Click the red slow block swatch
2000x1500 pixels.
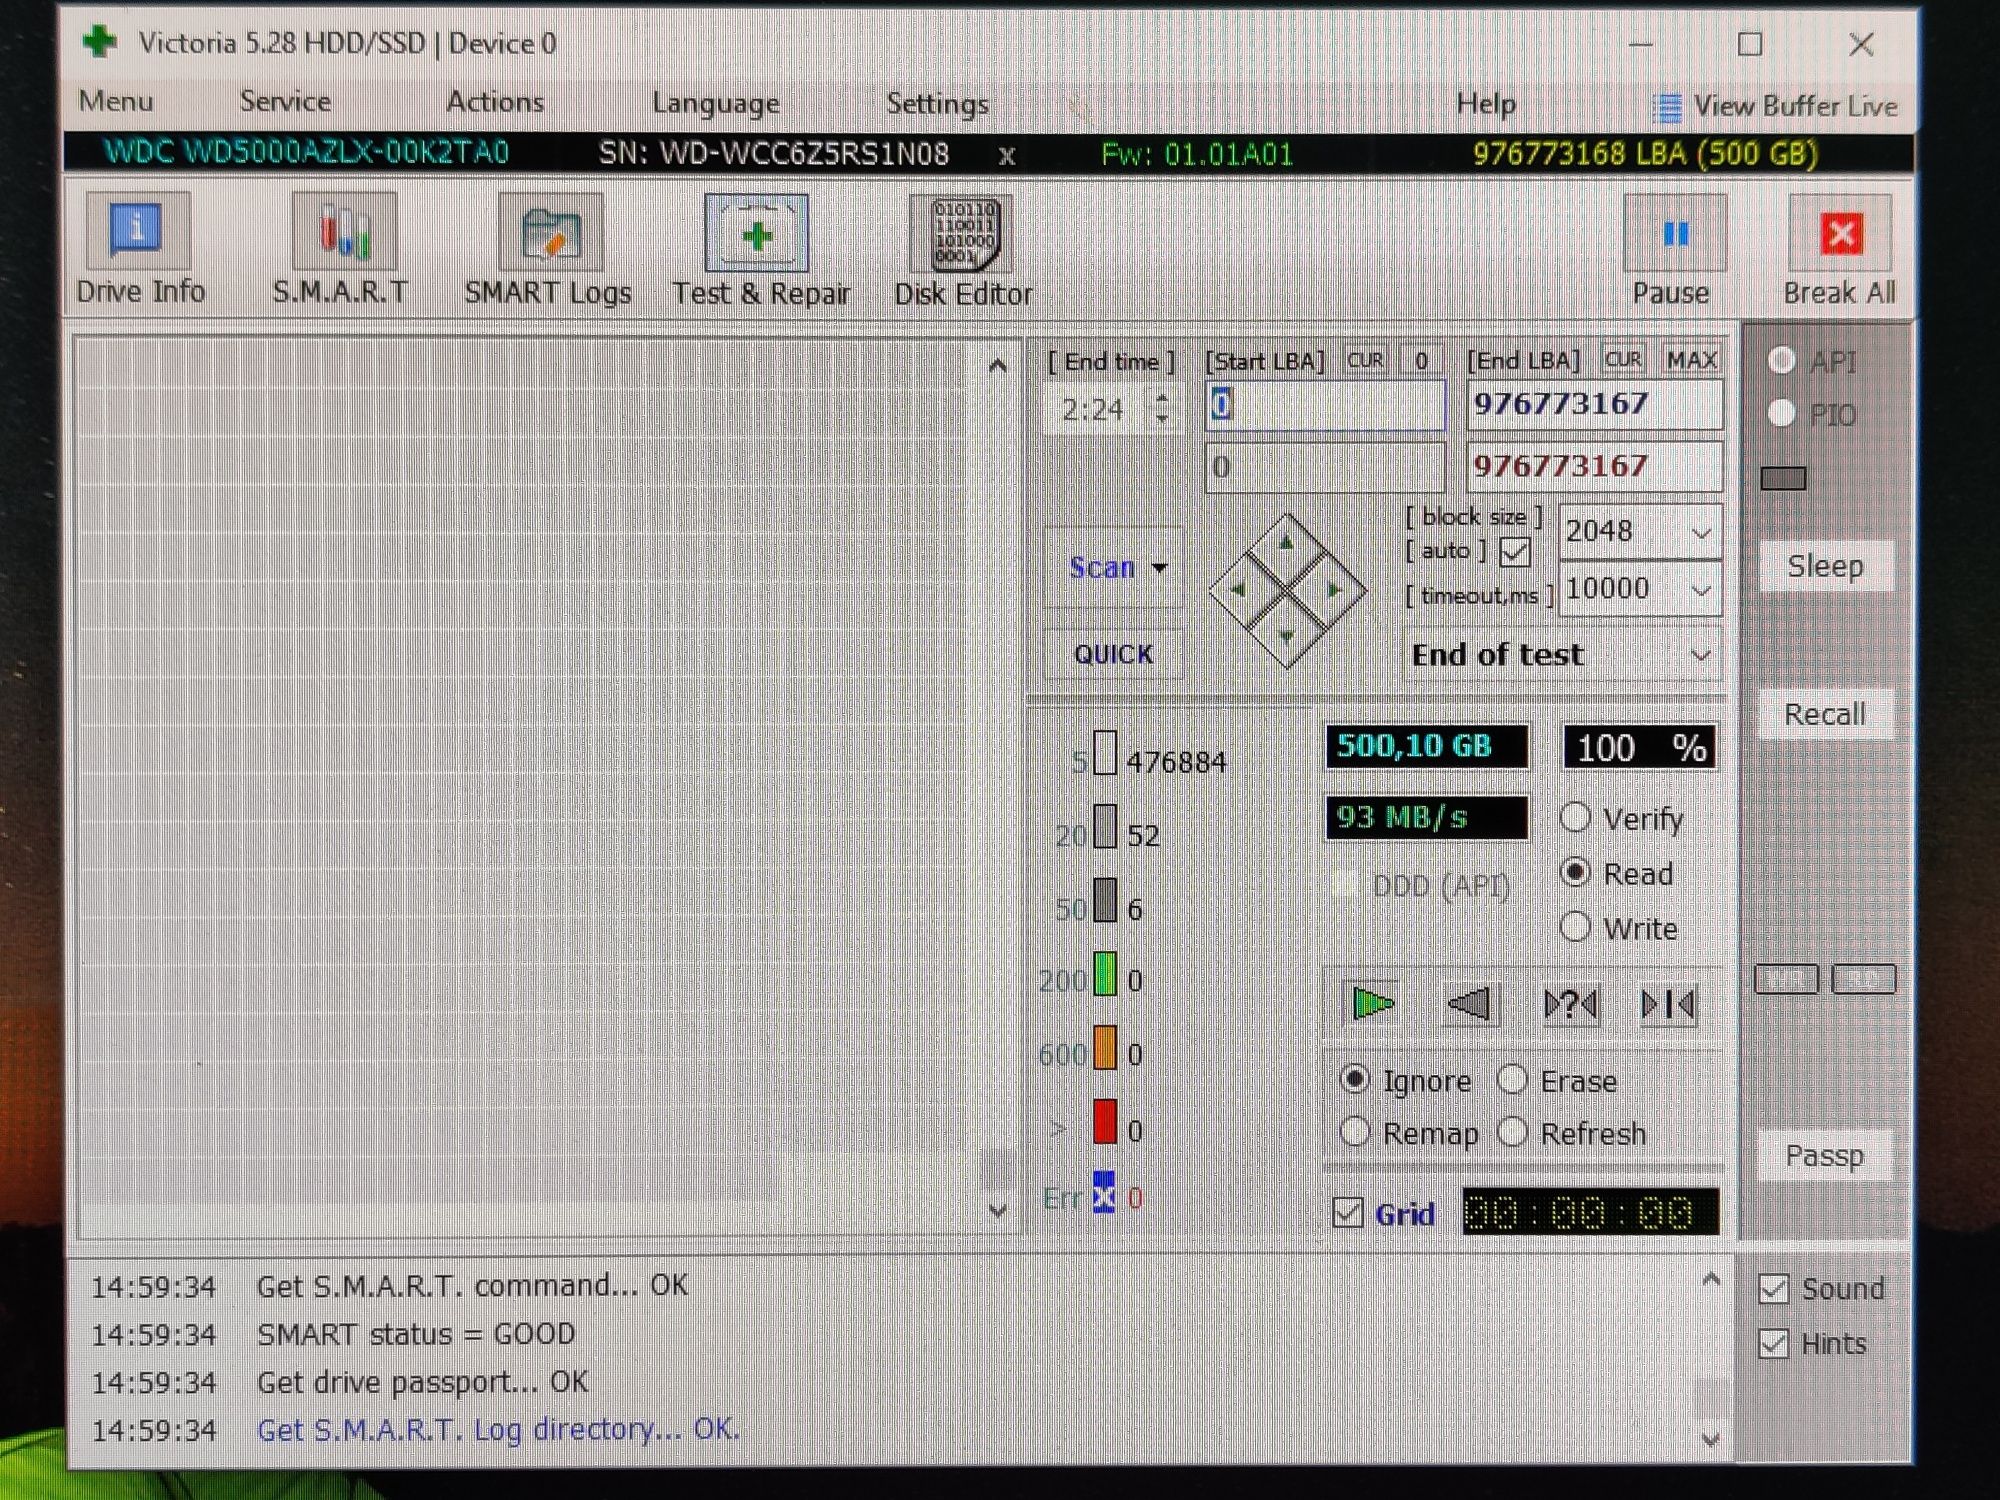[1105, 1121]
